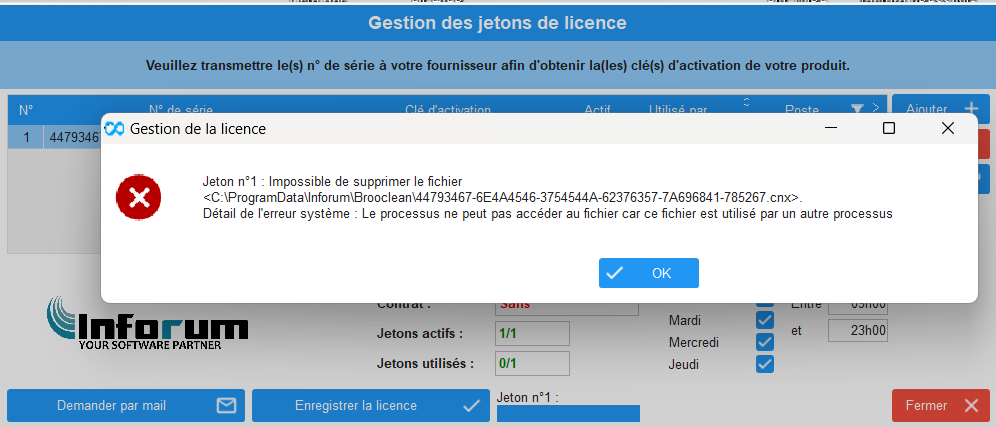Click the 23h00 time field
The height and width of the screenshot is (427, 996).
(x=858, y=330)
